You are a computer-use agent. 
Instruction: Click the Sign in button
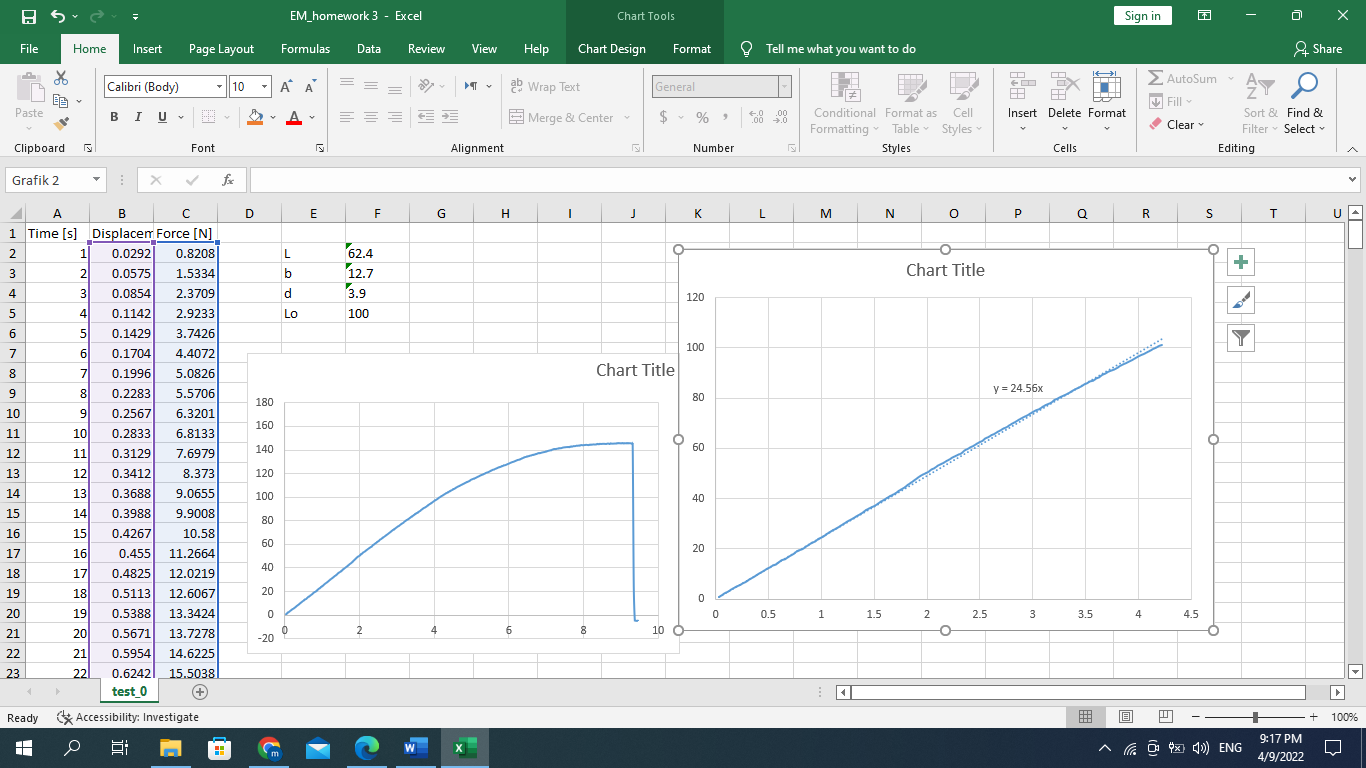(x=1142, y=15)
